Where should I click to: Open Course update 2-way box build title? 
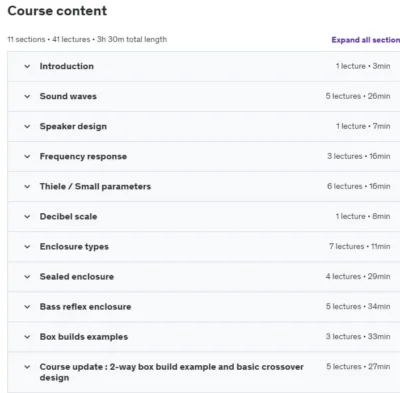click(171, 372)
